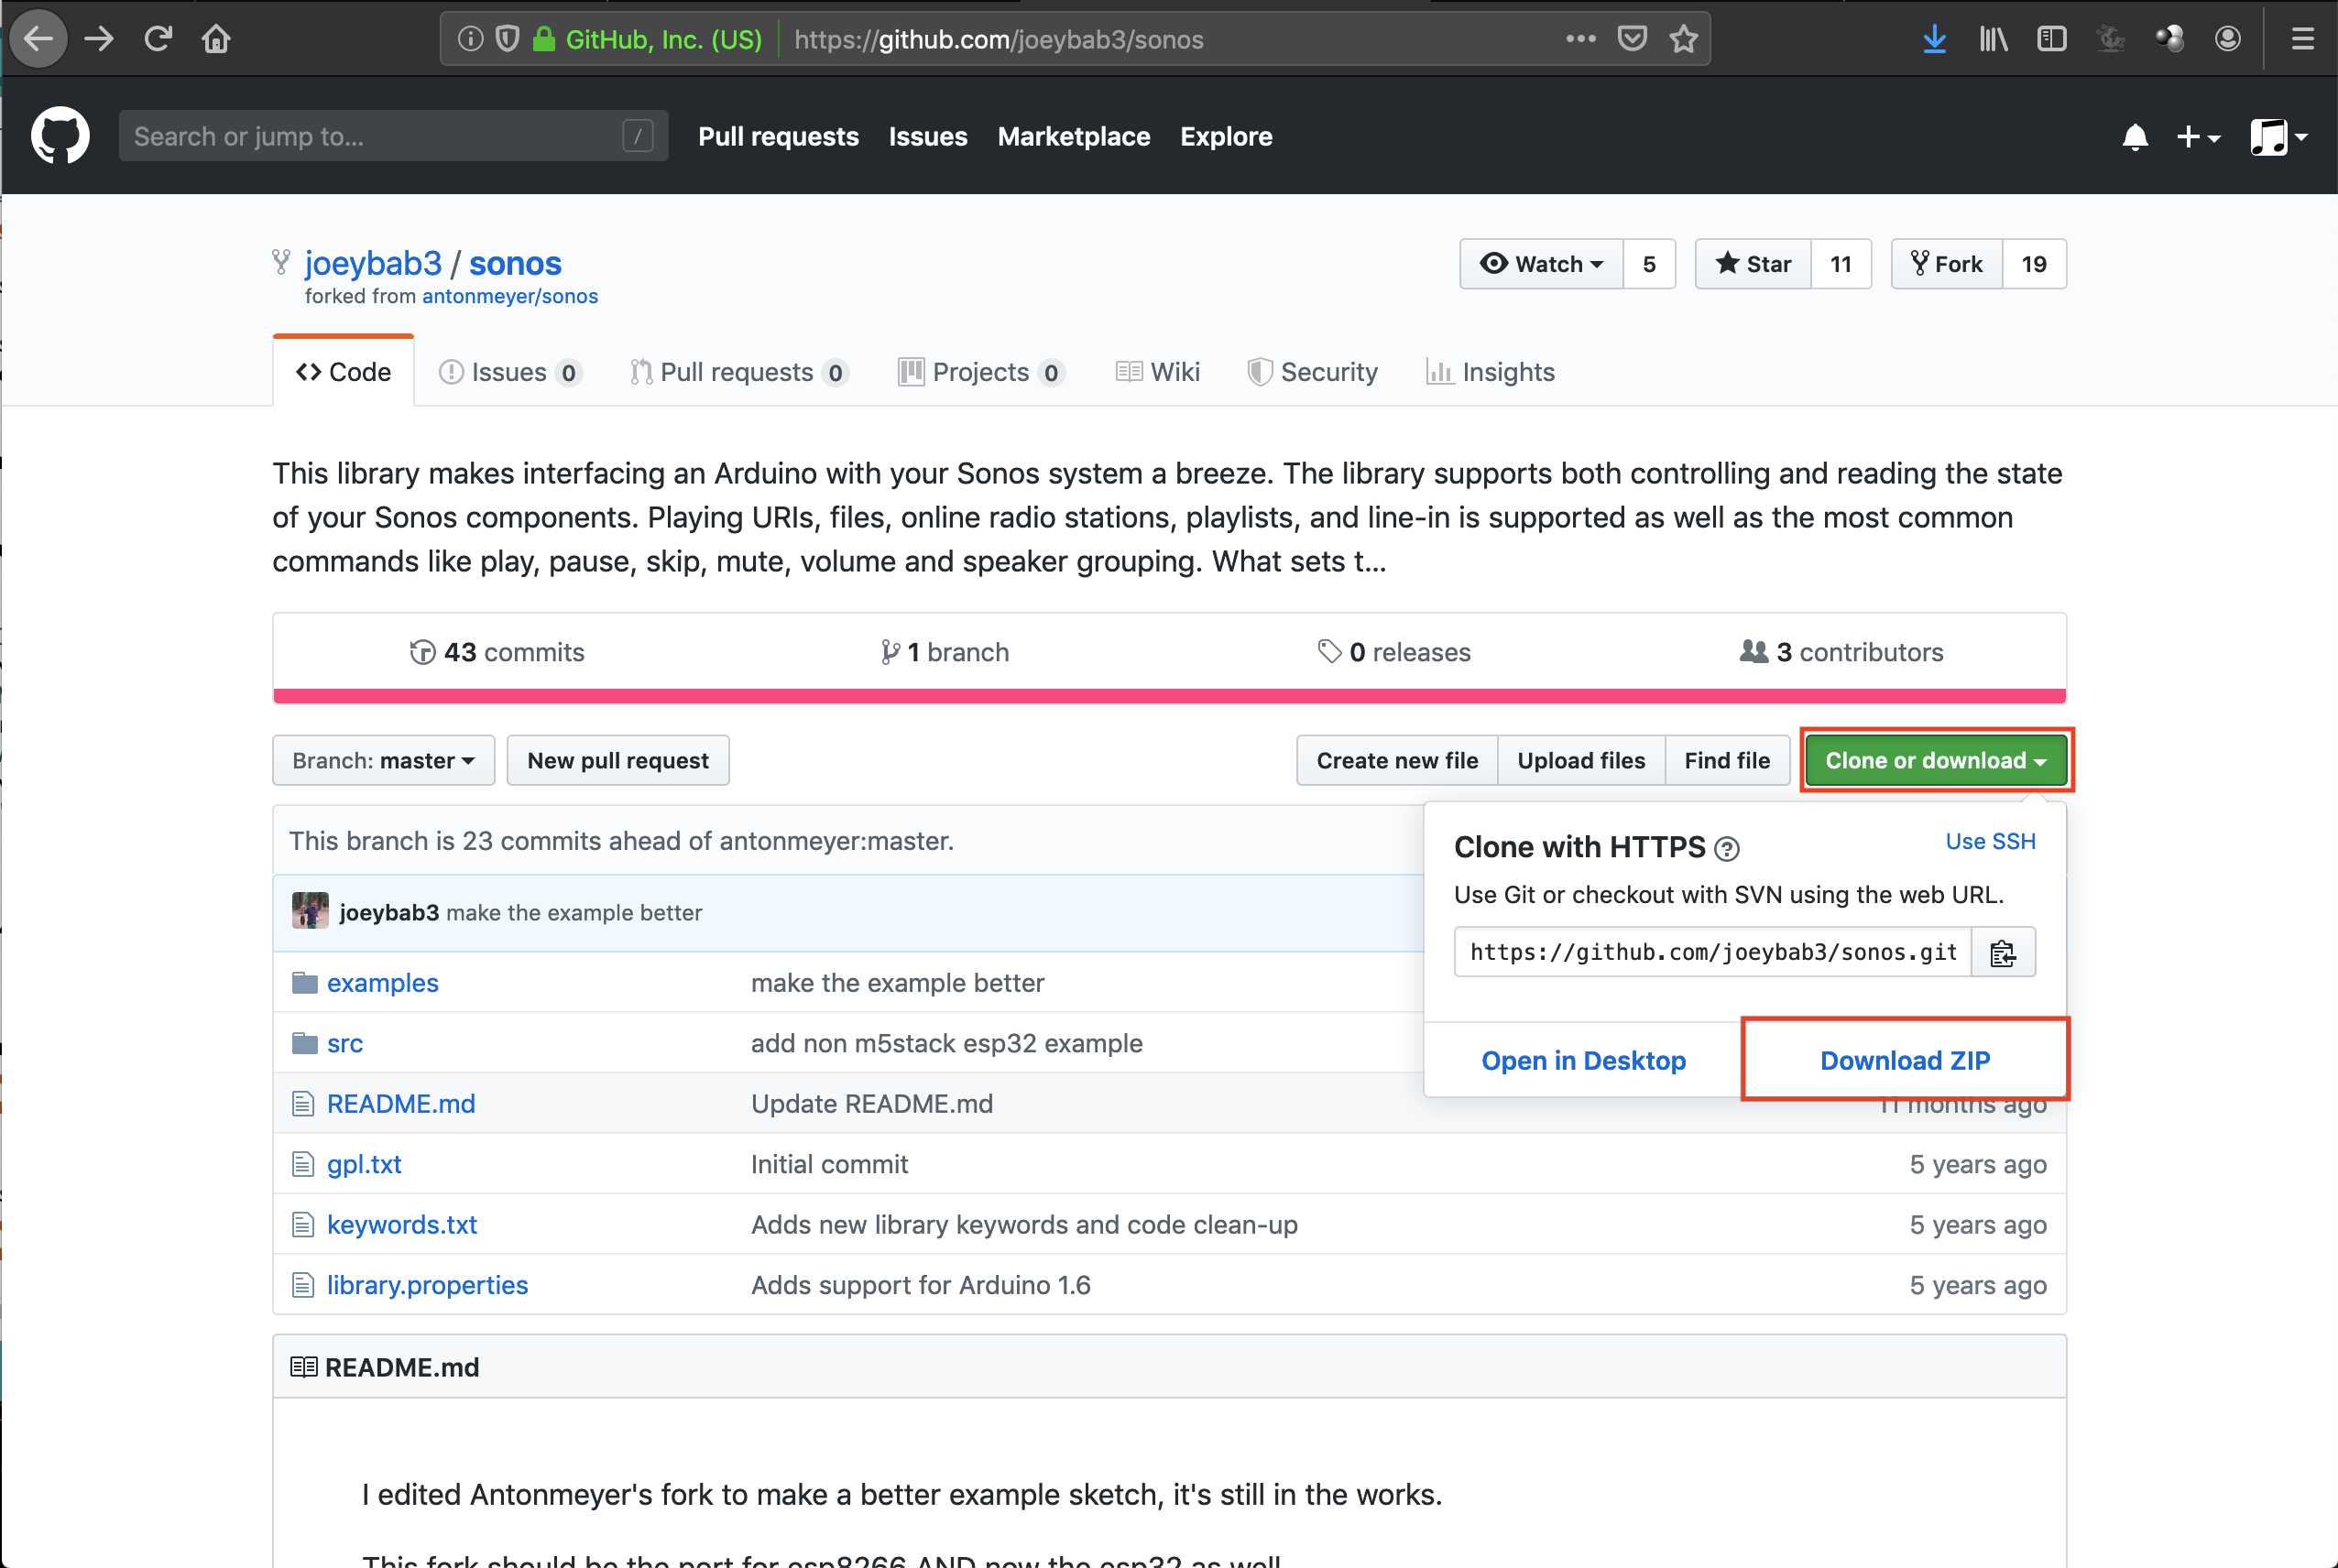Open README.md file in list
The width and height of the screenshot is (2338, 1568).
coord(401,1104)
